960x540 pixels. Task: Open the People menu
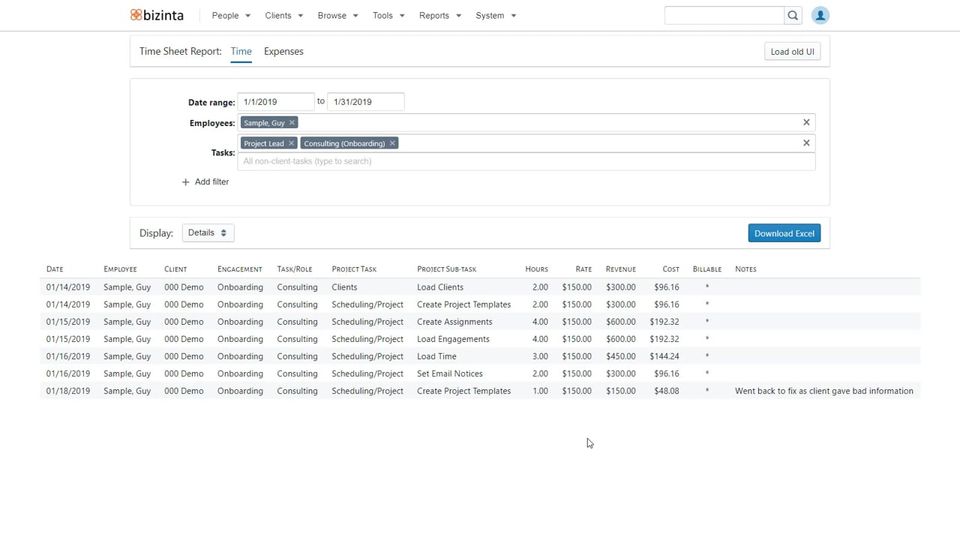(x=231, y=15)
